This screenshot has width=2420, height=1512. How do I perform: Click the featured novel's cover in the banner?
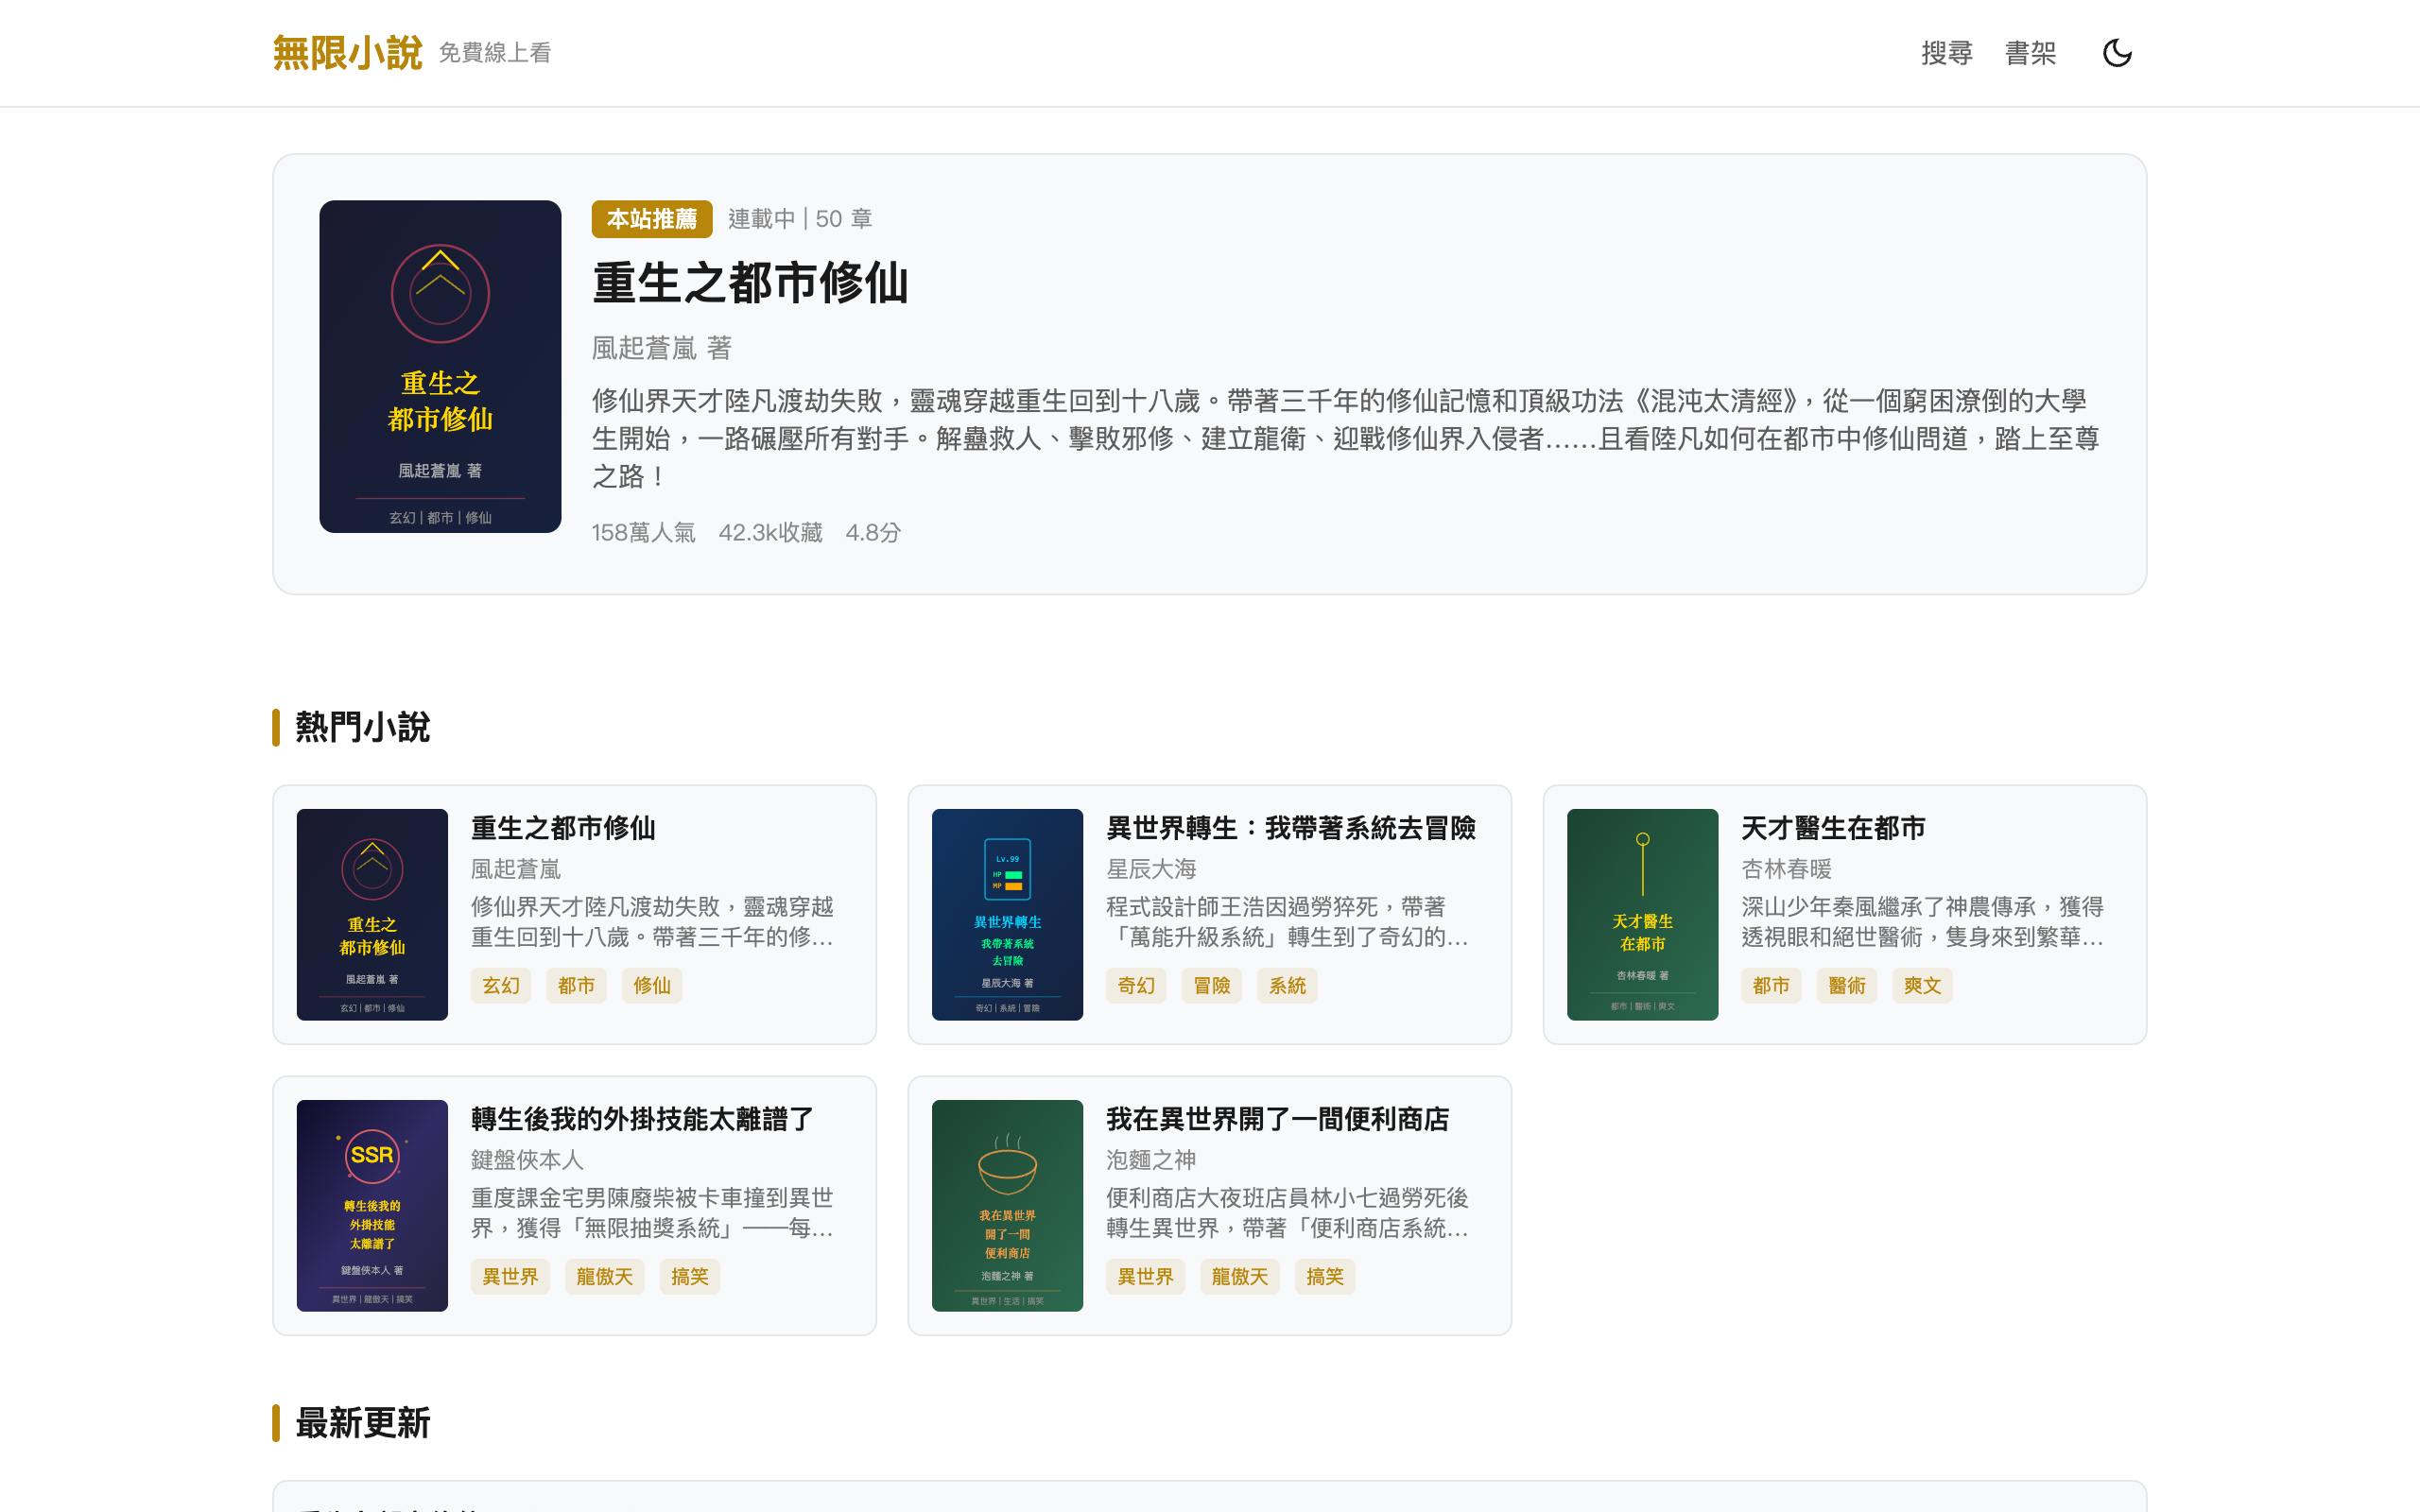click(x=440, y=366)
